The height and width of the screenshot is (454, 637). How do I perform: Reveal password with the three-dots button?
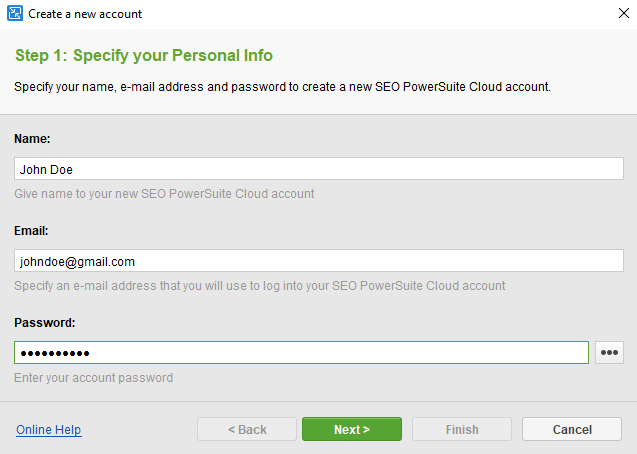click(x=609, y=352)
